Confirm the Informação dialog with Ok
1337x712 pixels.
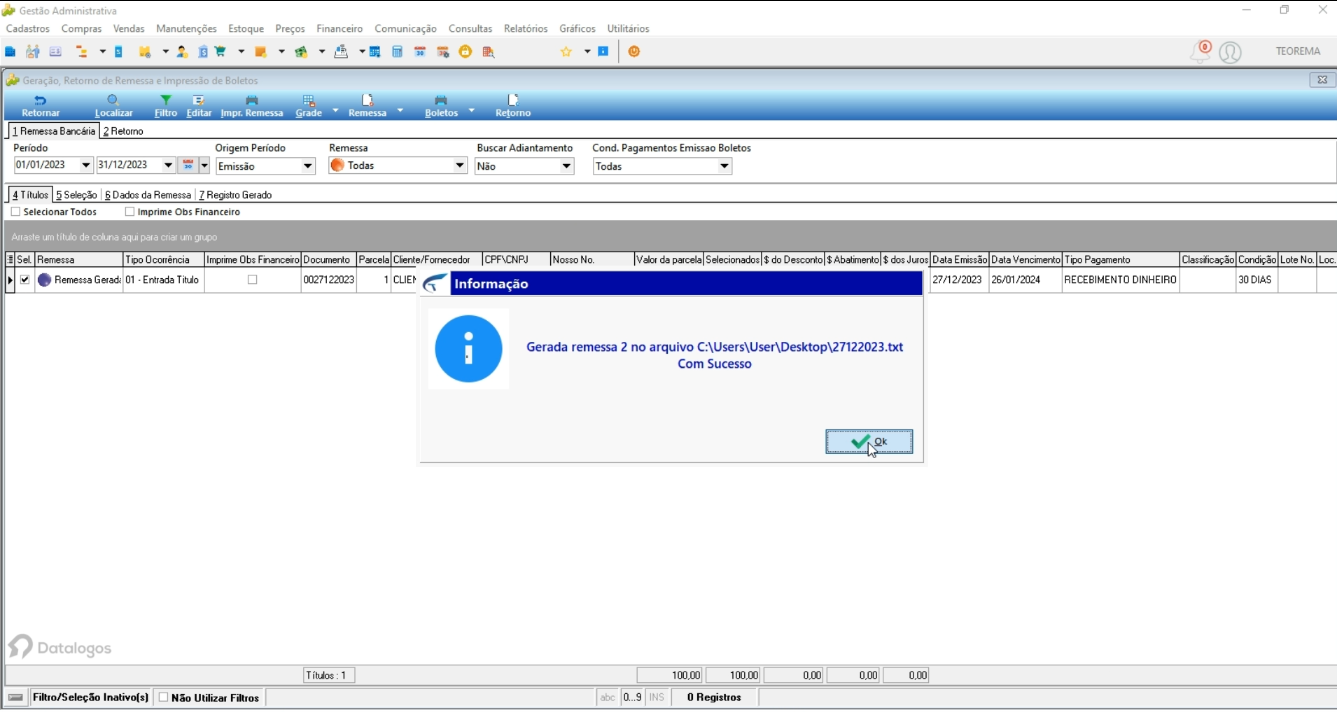click(869, 442)
